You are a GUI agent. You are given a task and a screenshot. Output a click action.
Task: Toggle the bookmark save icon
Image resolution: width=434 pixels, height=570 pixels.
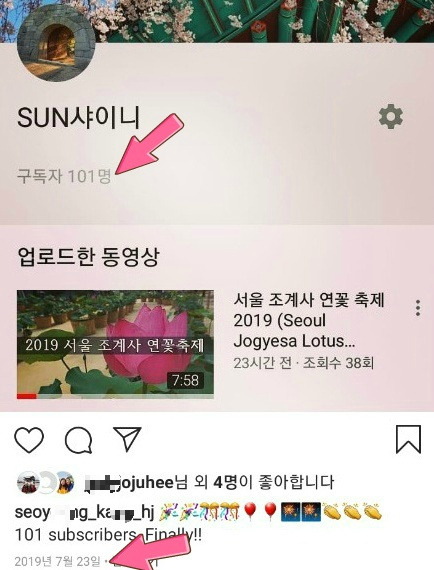409,439
